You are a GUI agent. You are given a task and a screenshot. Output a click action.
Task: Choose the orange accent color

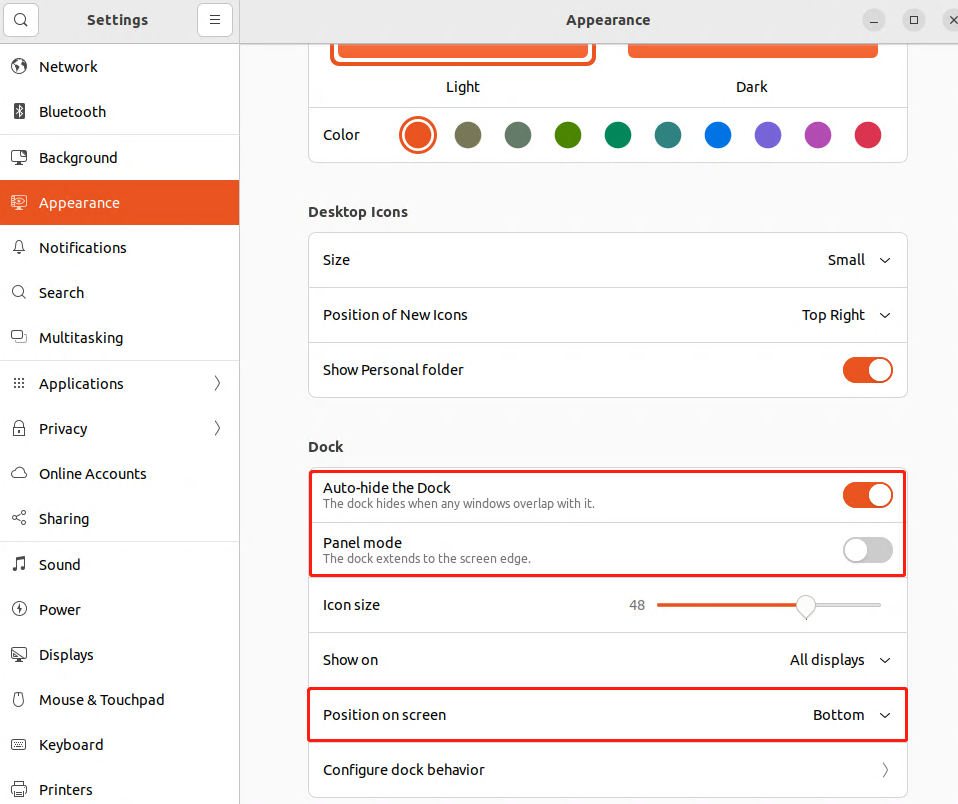[418, 135]
